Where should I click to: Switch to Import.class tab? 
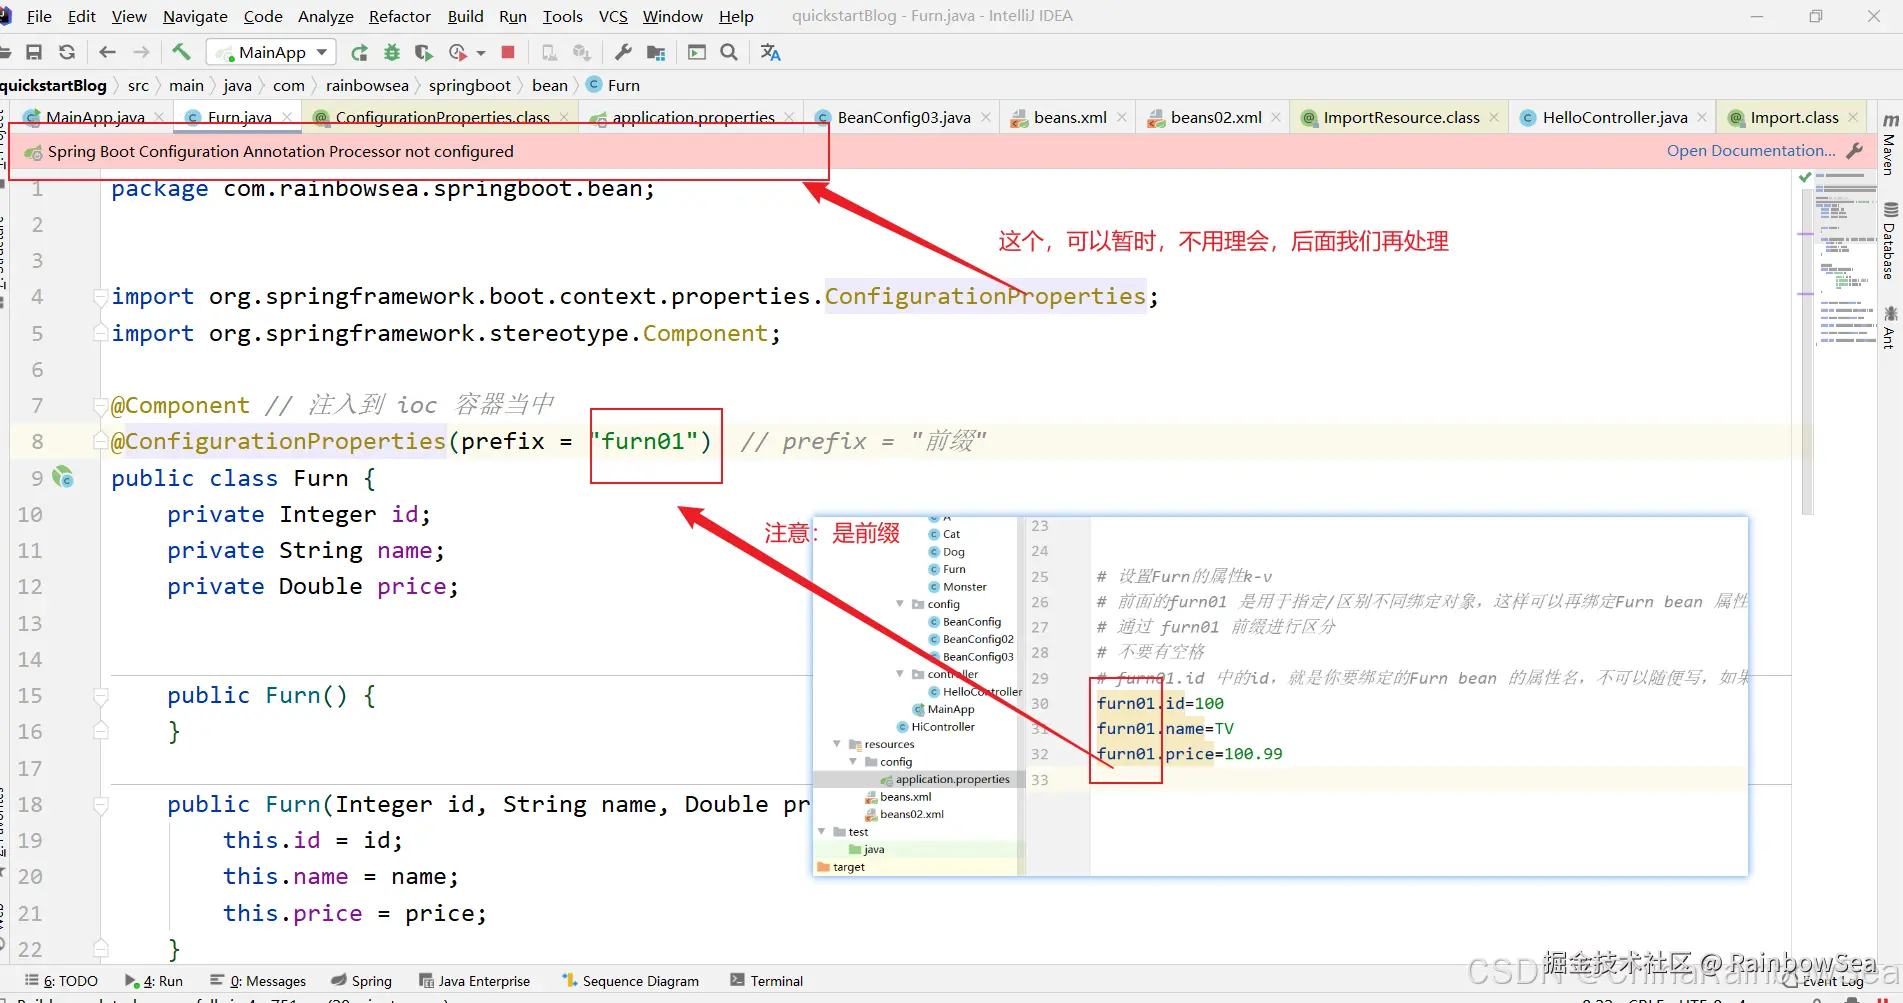tap(1794, 117)
